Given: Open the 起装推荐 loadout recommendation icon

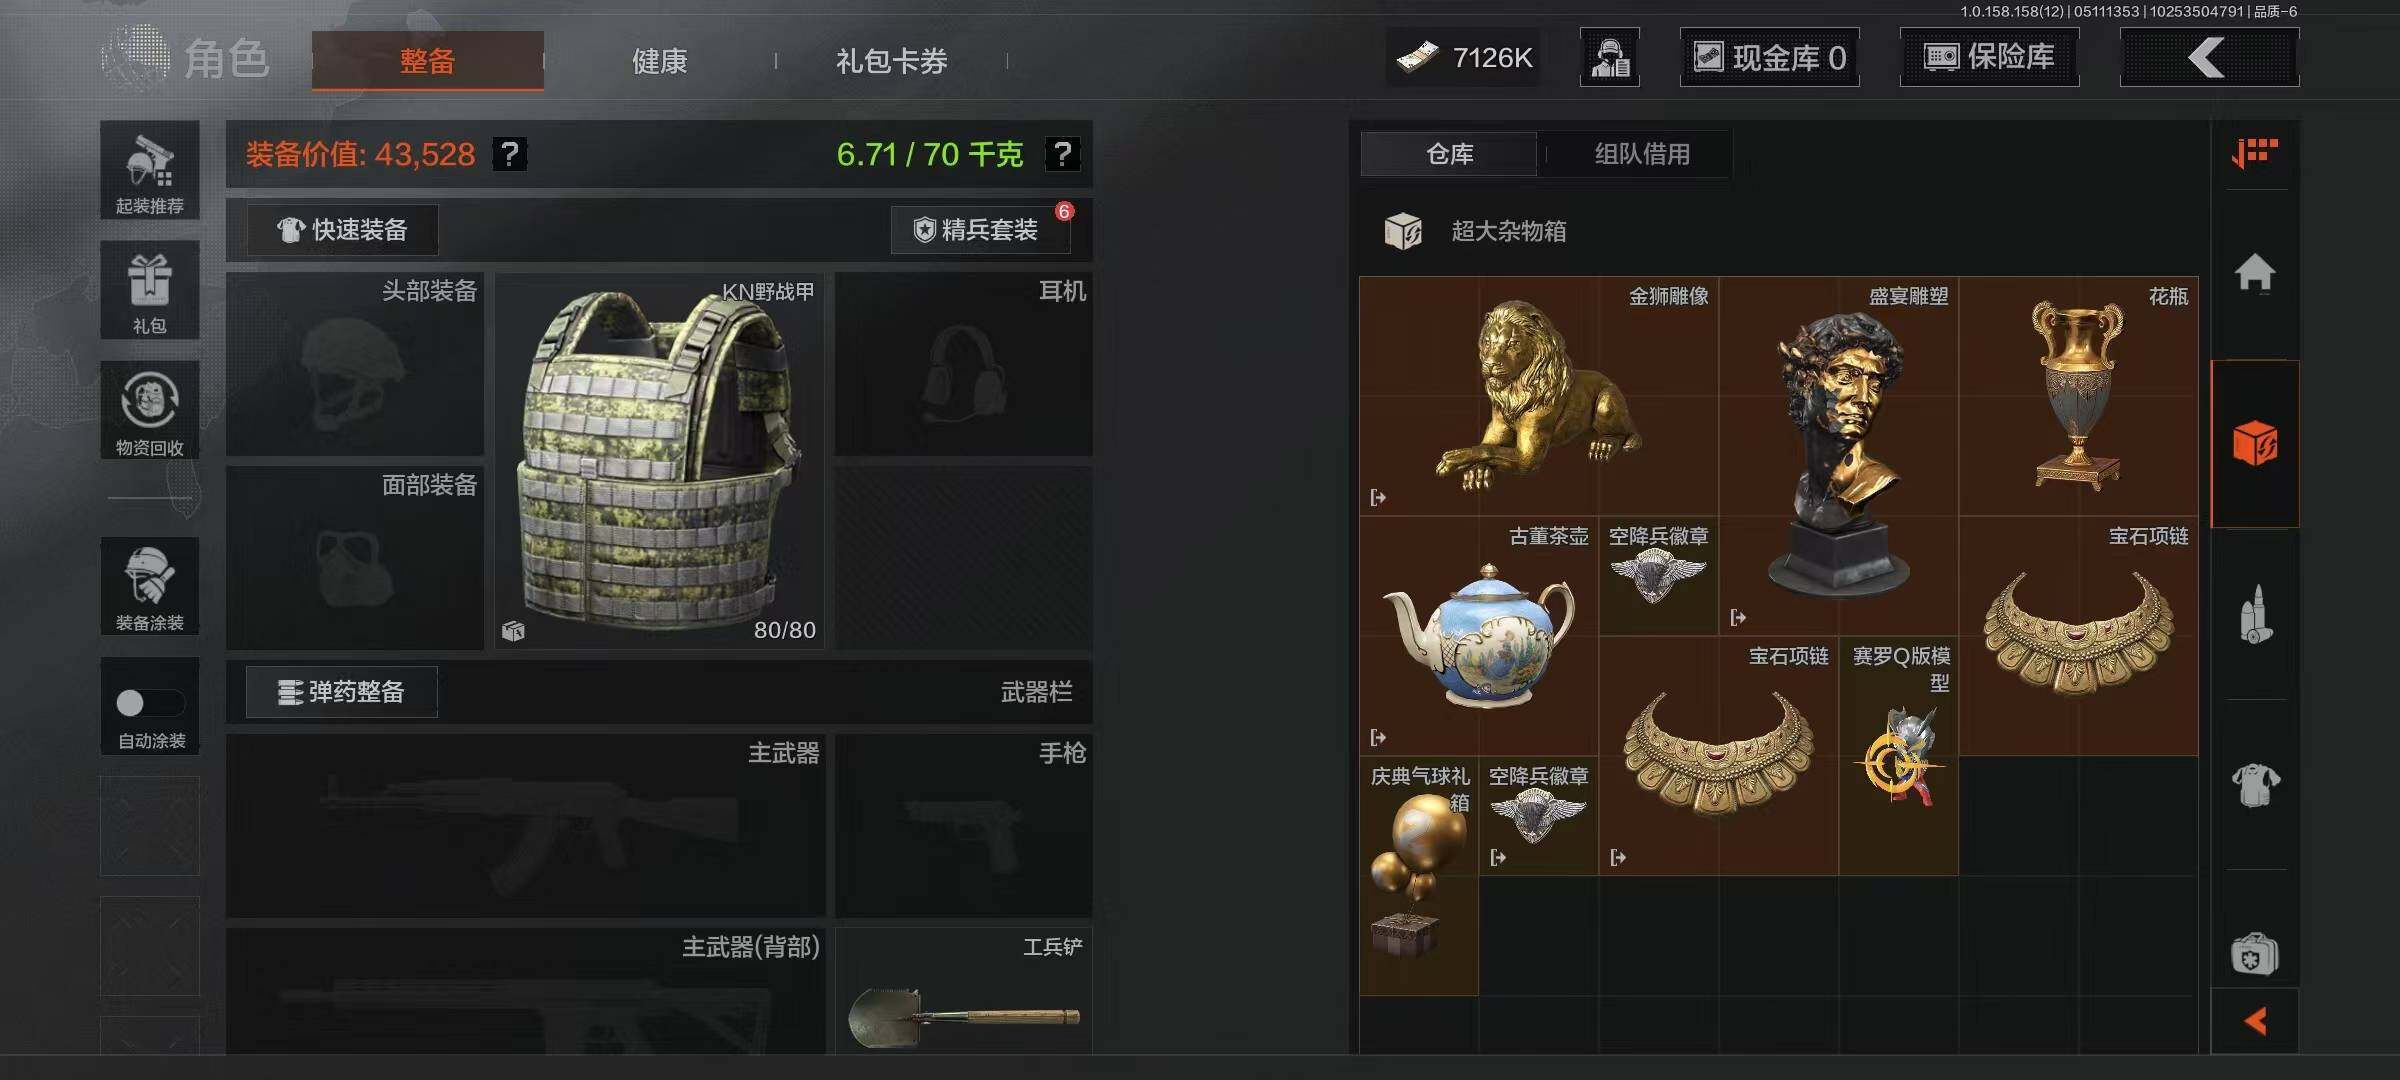Looking at the screenshot, I should (150, 171).
